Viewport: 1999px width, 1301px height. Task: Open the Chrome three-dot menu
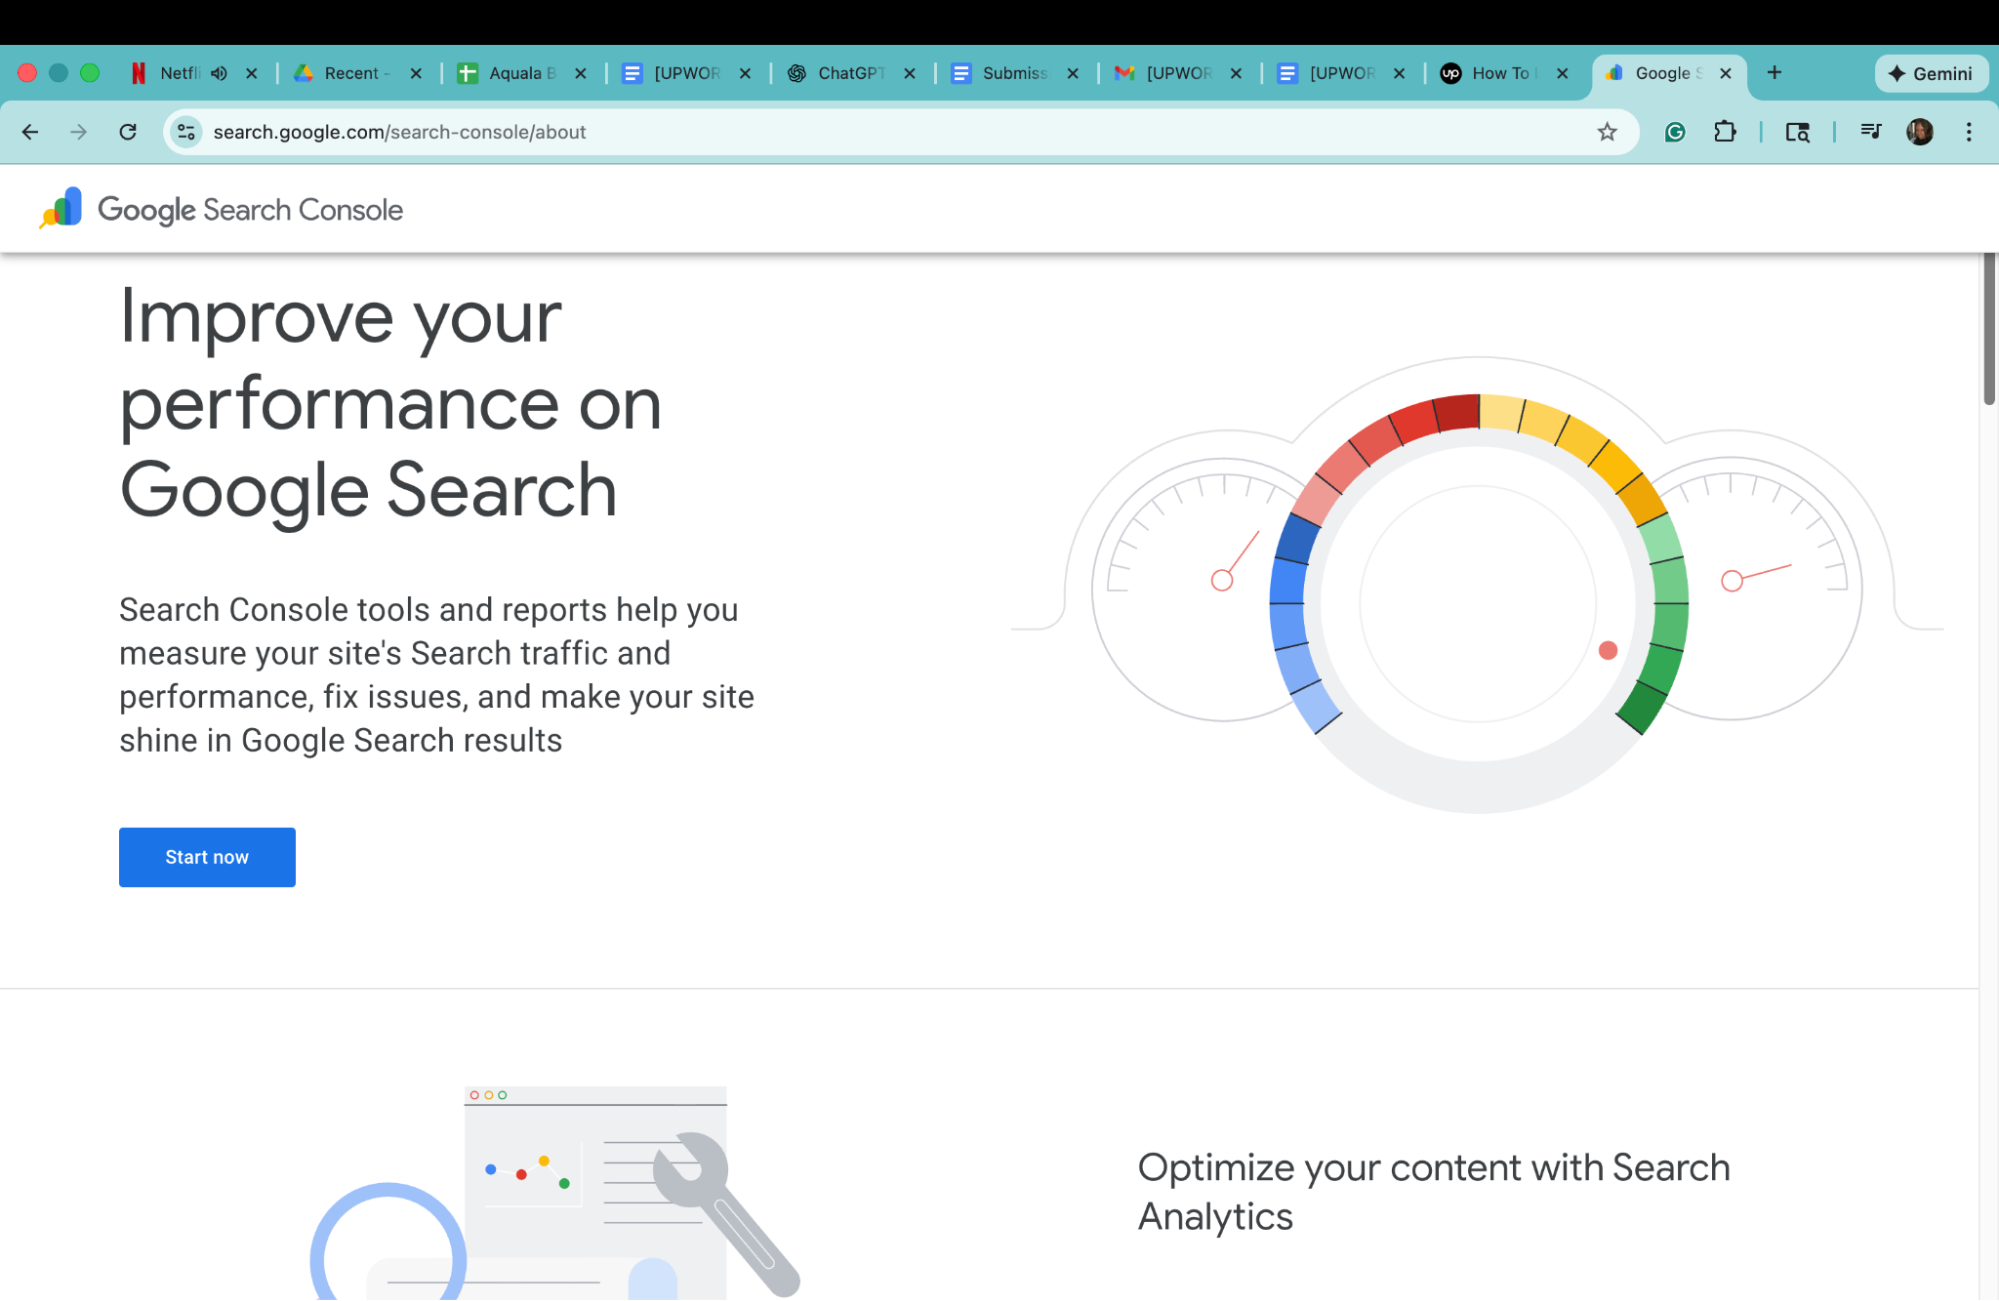(x=1968, y=132)
